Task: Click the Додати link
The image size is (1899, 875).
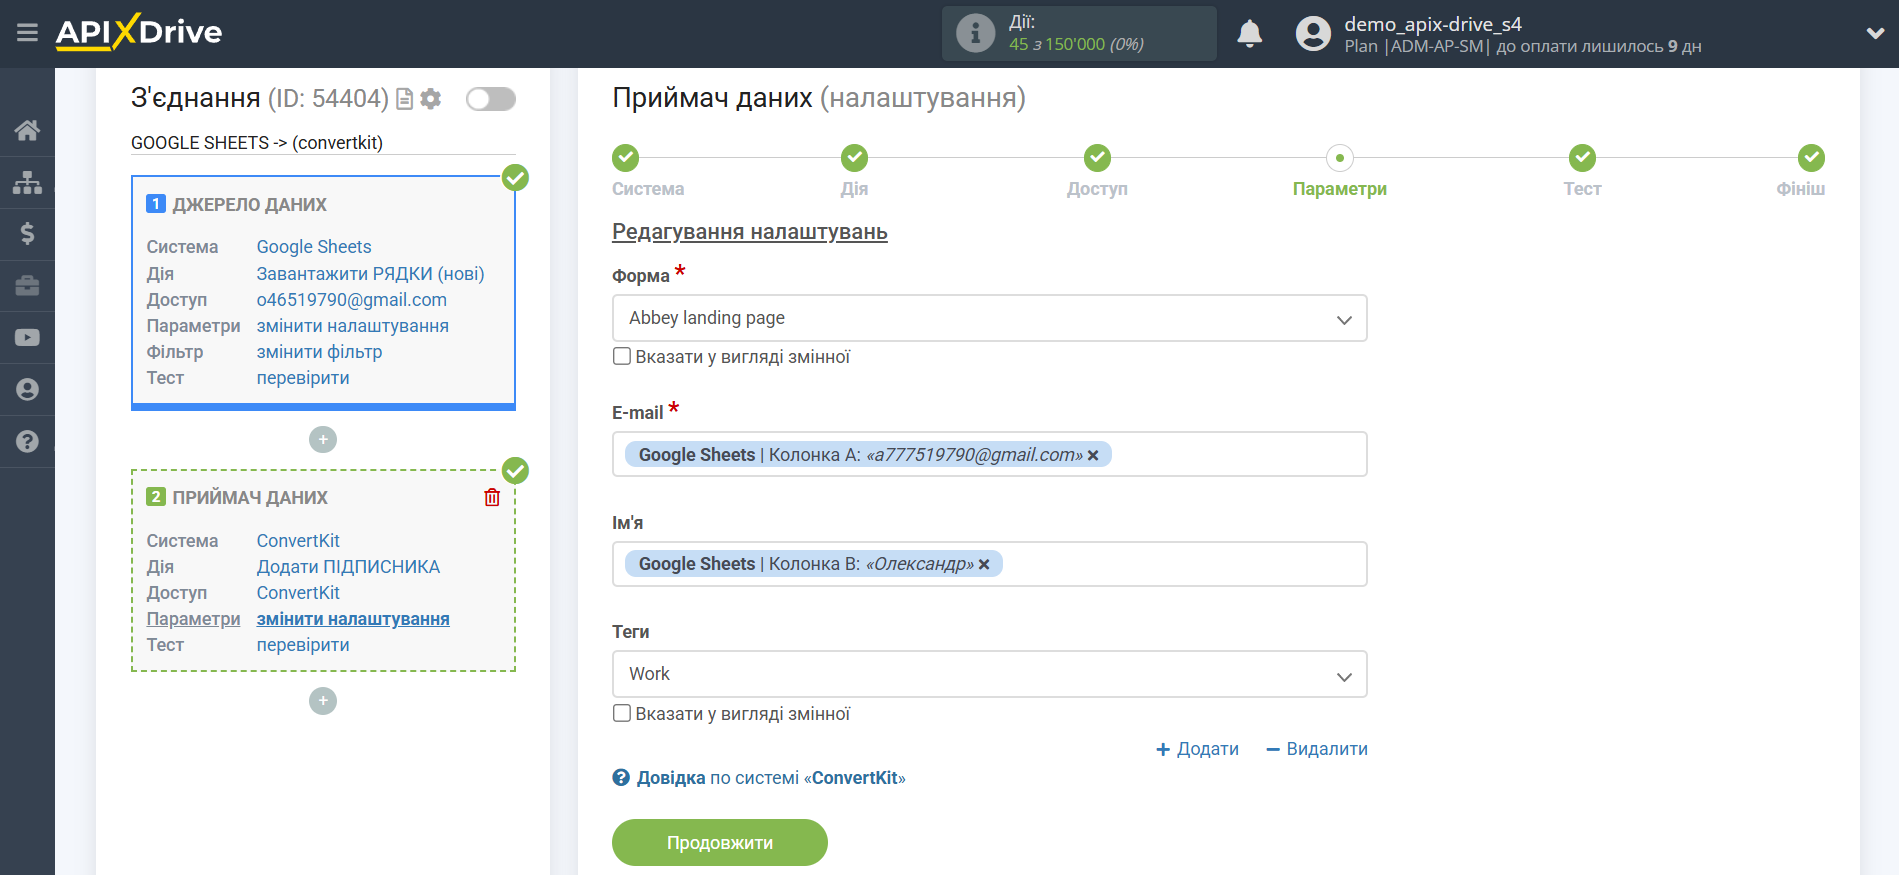Action: [x=1198, y=749]
